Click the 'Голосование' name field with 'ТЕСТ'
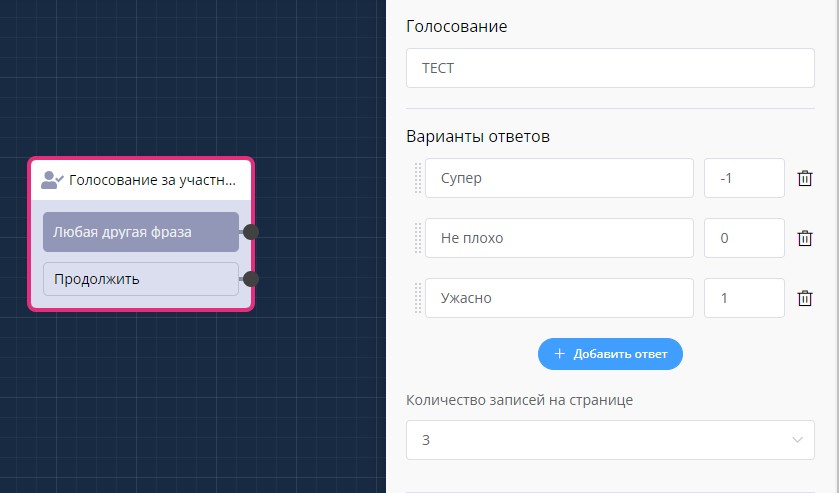The width and height of the screenshot is (839, 493). [x=609, y=69]
